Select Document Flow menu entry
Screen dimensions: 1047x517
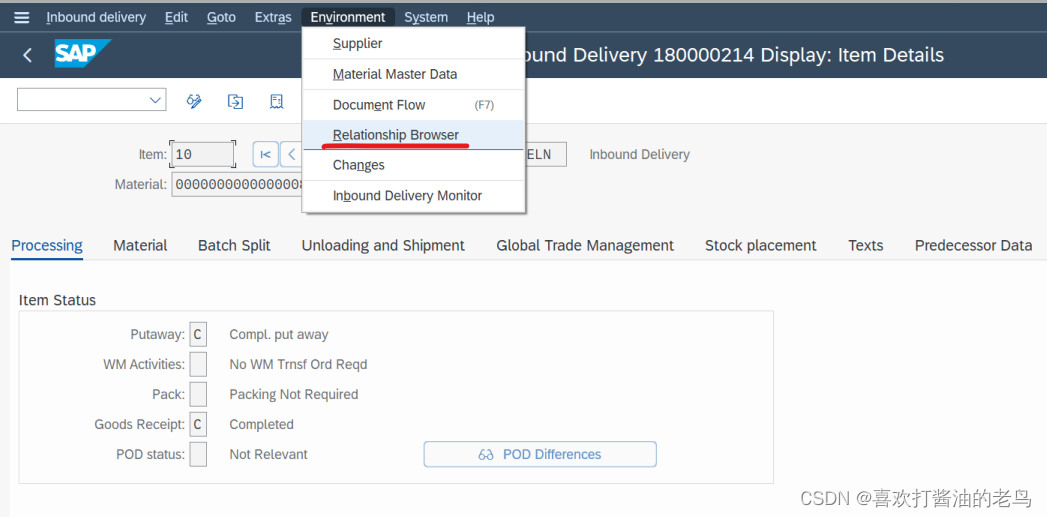point(413,105)
